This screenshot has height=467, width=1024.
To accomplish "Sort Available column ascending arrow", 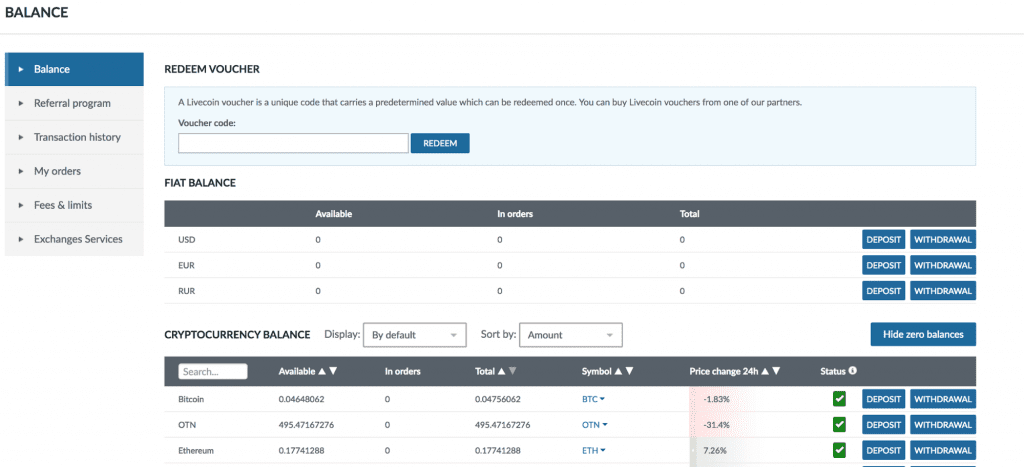I will click(x=321, y=371).
